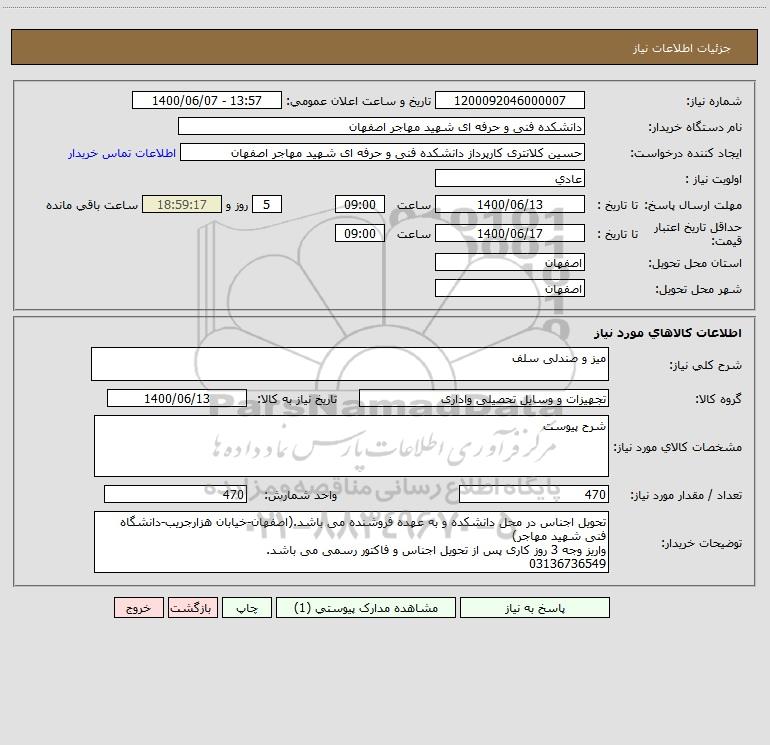Click the label 'شماره نیاز:'
This screenshot has width=770, height=745.
coord(714,102)
